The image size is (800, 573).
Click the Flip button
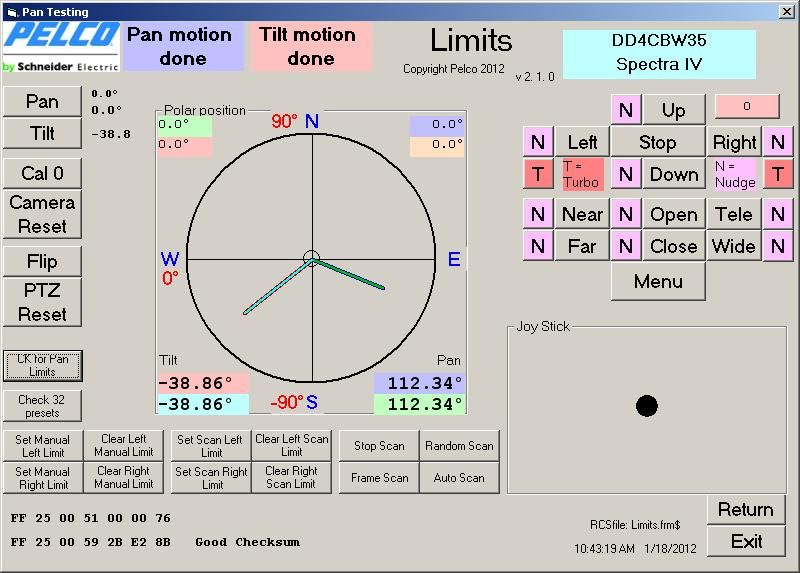click(42, 261)
